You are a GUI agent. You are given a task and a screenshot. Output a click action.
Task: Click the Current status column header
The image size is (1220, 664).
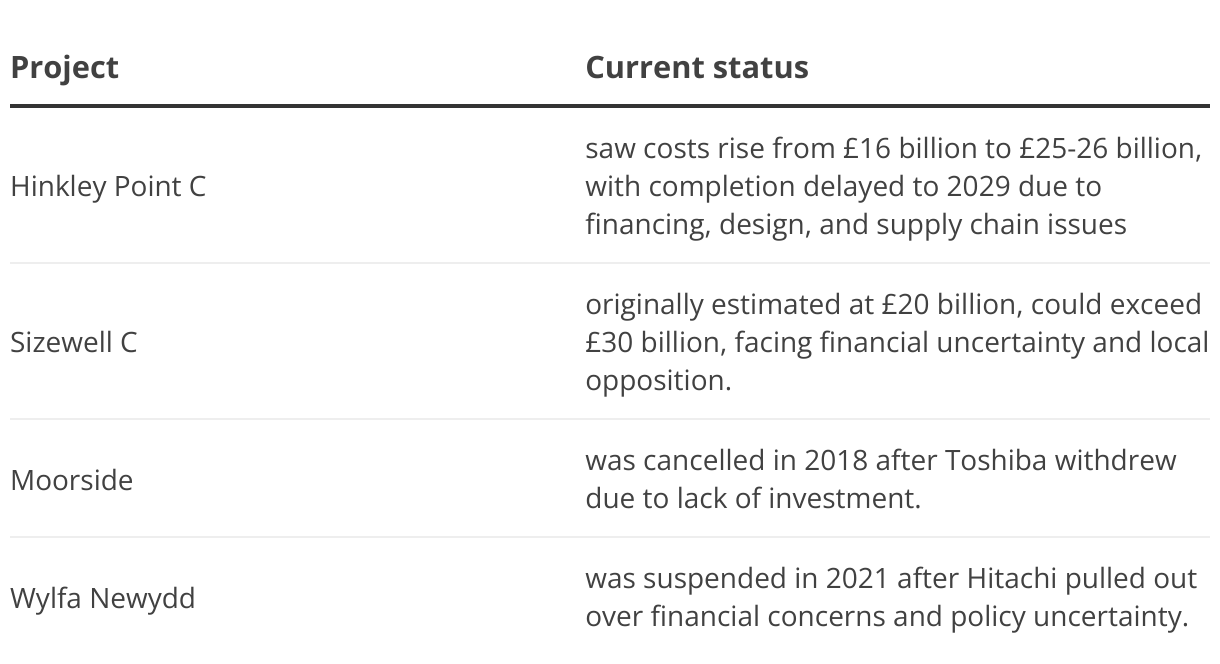pyautogui.click(x=697, y=67)
